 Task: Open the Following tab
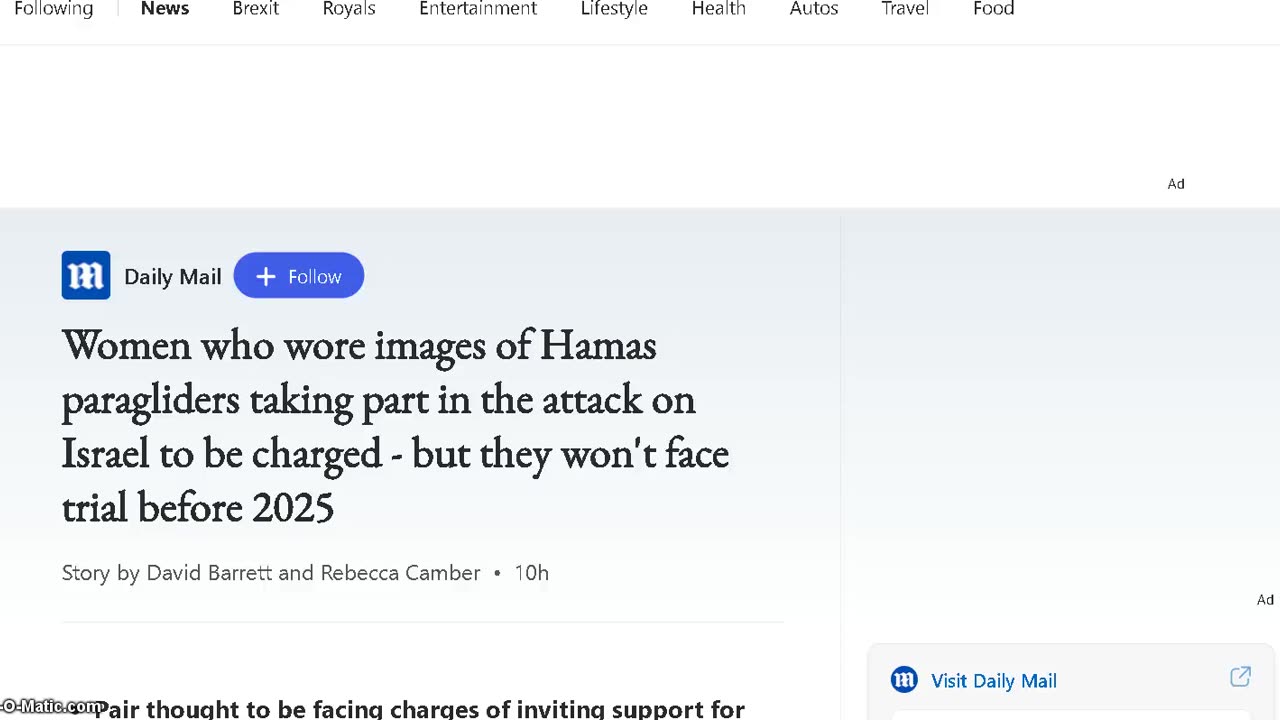(54, 9)
